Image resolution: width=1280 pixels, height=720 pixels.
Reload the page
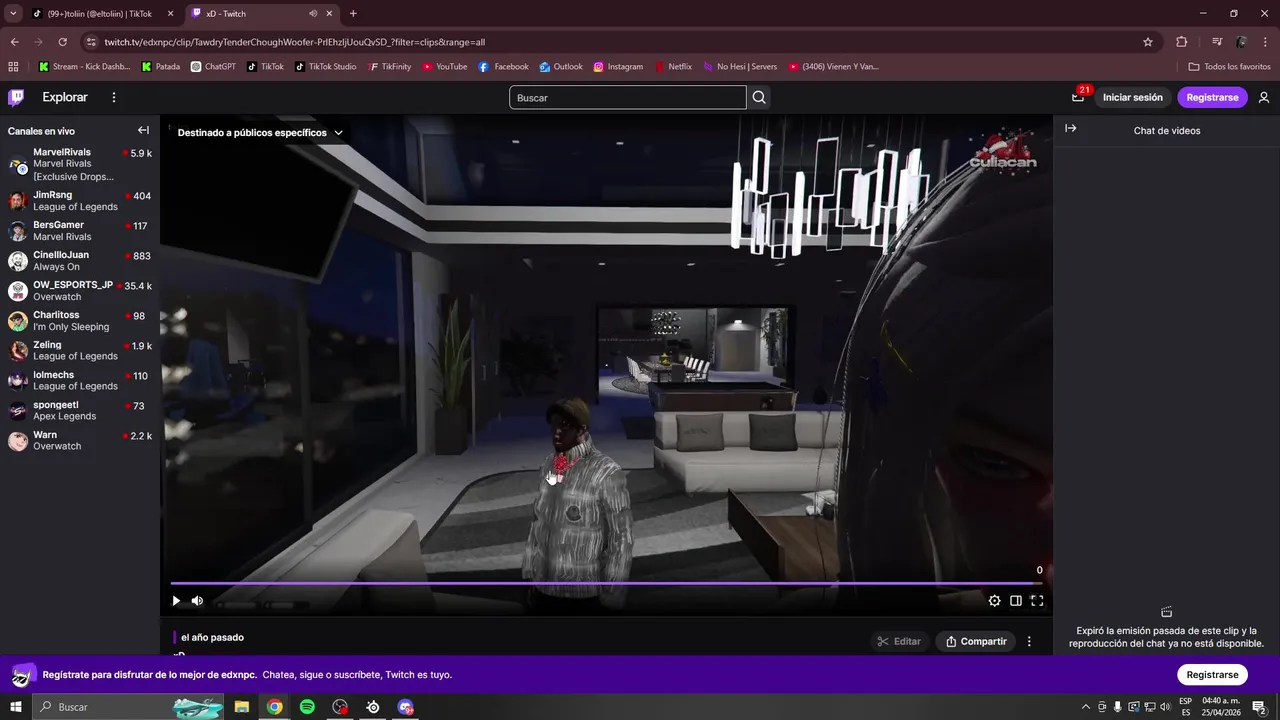point(62,42)
